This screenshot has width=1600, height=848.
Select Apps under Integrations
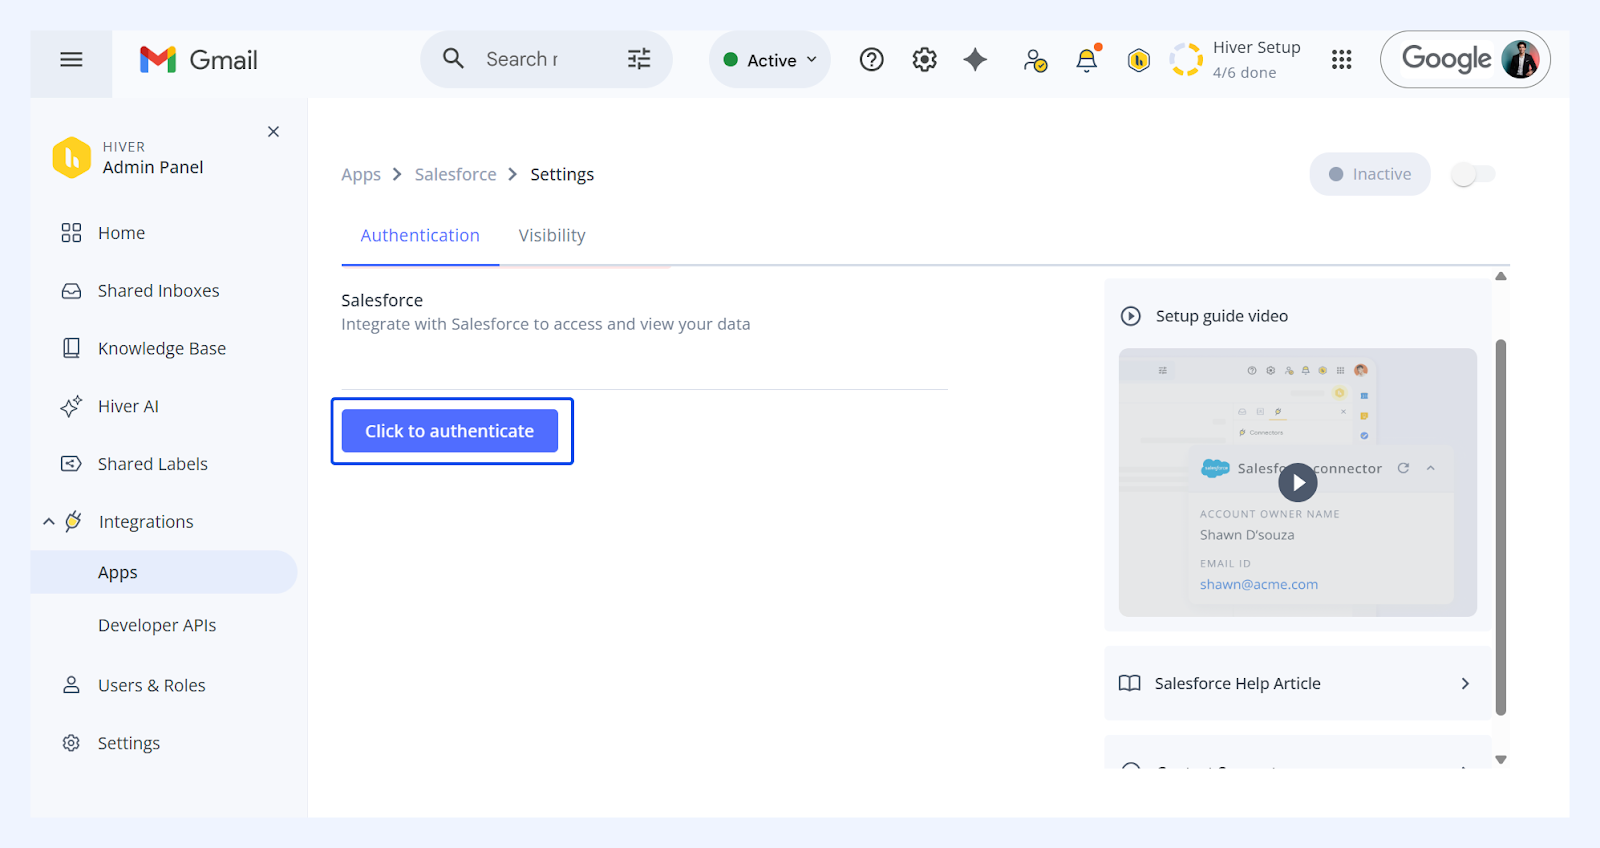click(x=164, y=573)
